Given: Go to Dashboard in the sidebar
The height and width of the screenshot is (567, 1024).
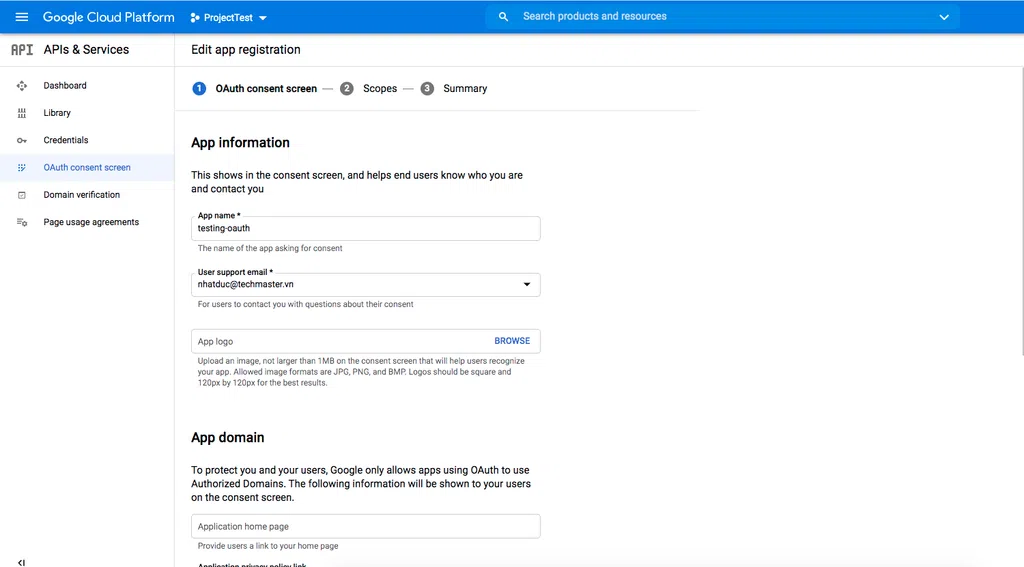Looking at the screenshot, I should pyautogui.click(x=87, y=86).
